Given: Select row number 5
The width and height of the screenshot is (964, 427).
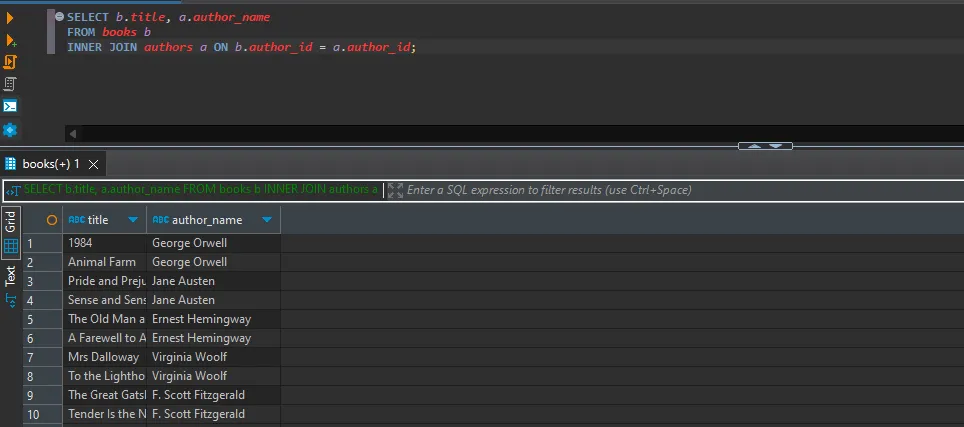Looking at the screenshot, I should (x=42, y=319).
